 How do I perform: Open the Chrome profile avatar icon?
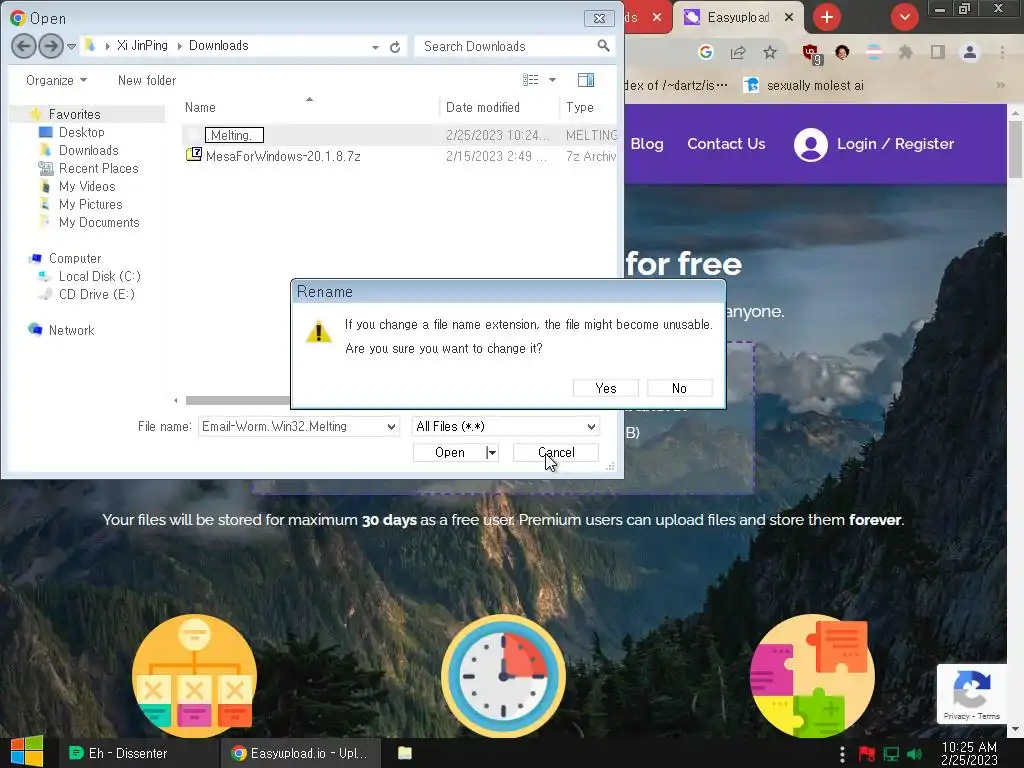click(x=970, y=52)
